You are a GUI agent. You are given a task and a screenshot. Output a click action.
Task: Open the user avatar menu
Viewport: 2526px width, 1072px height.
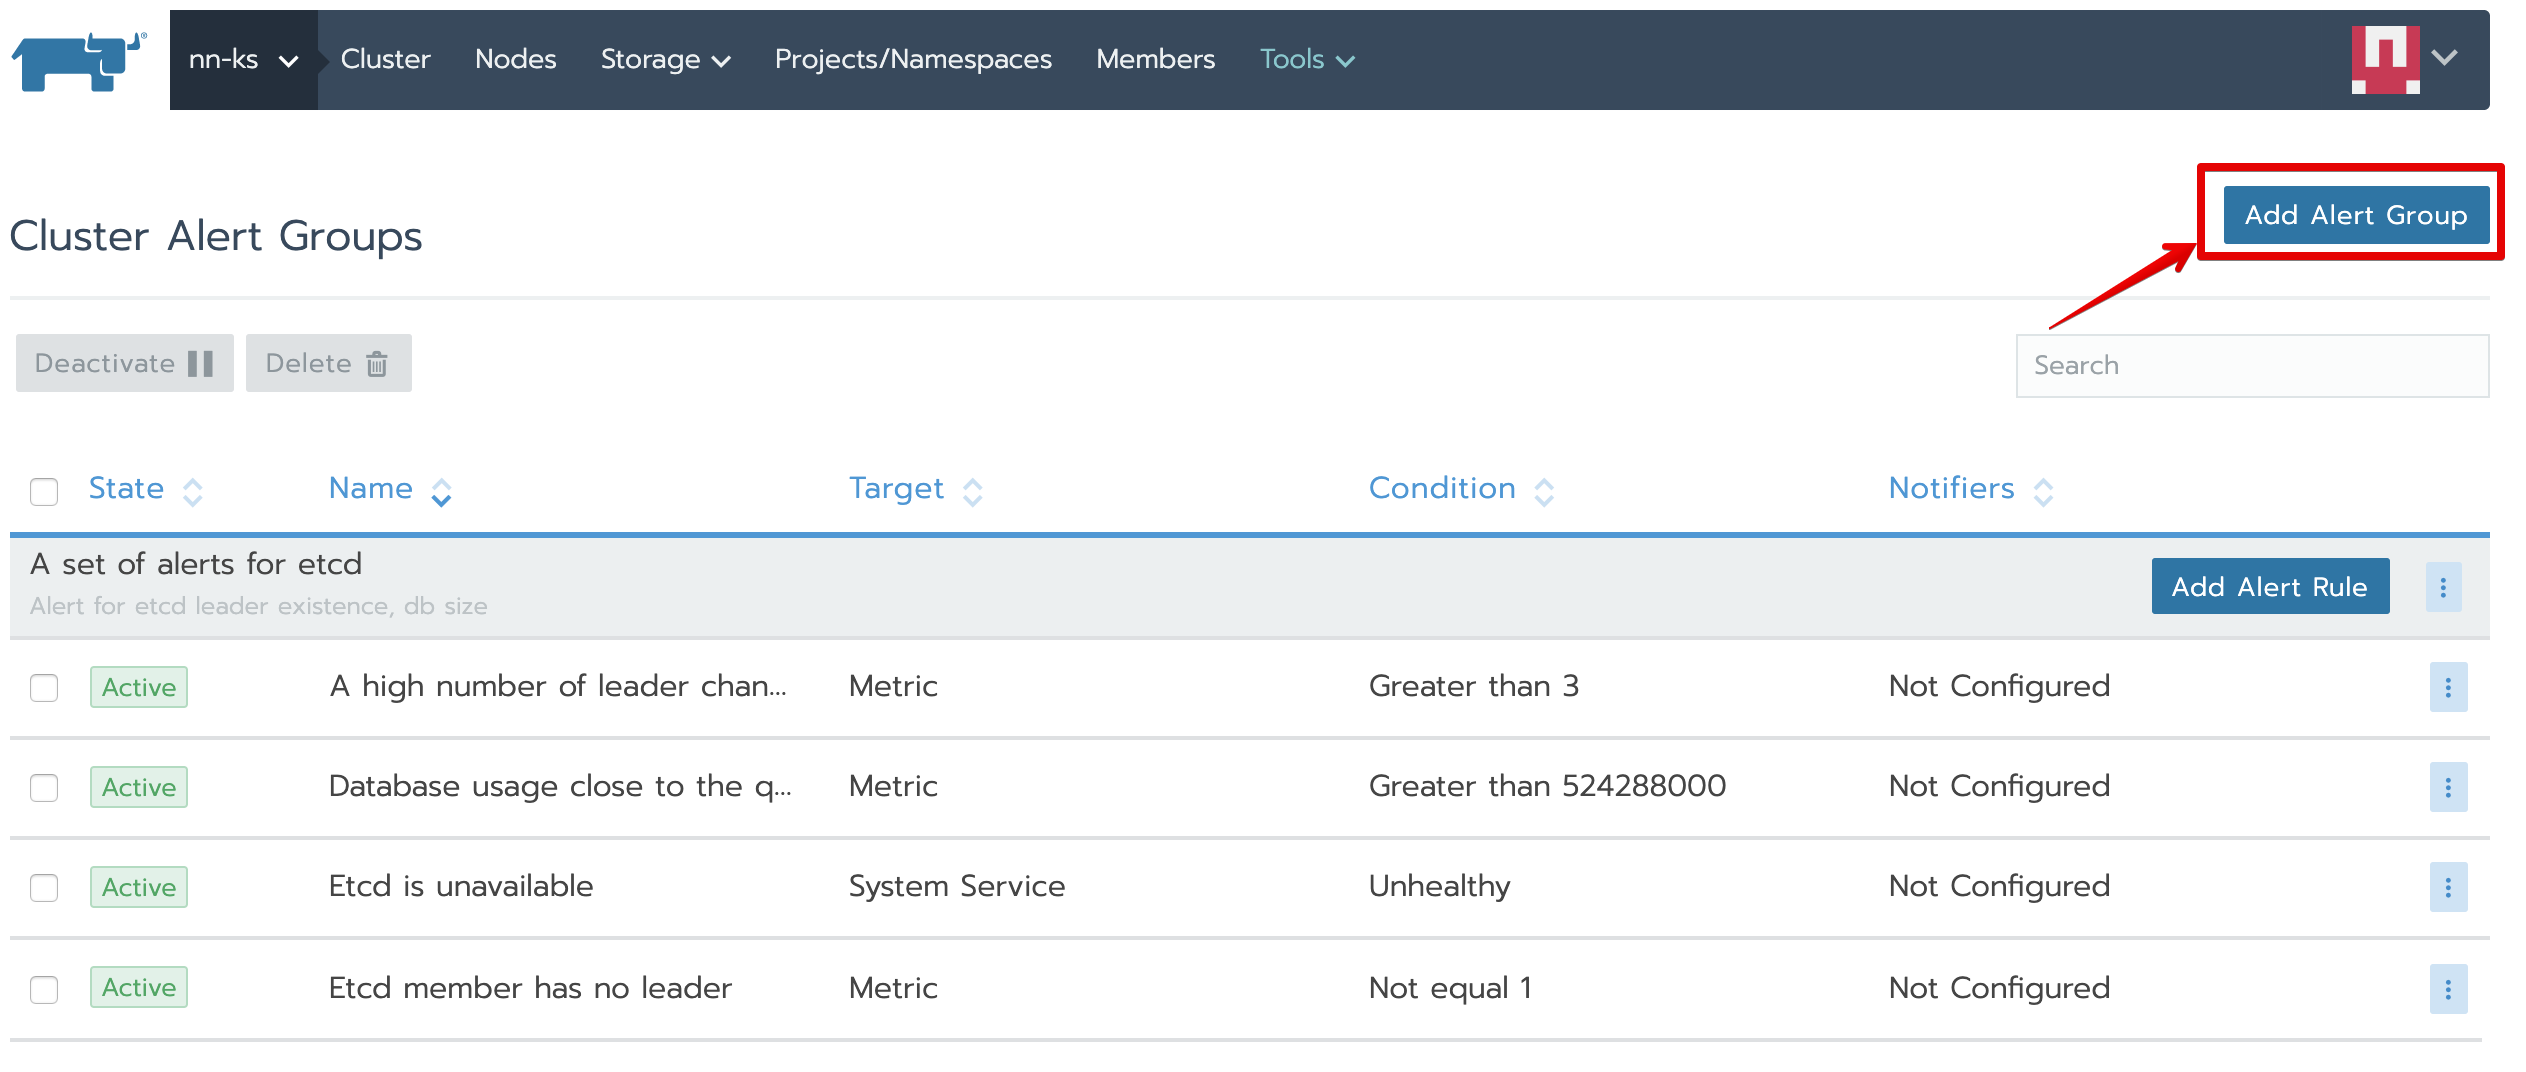(2404, 59)
